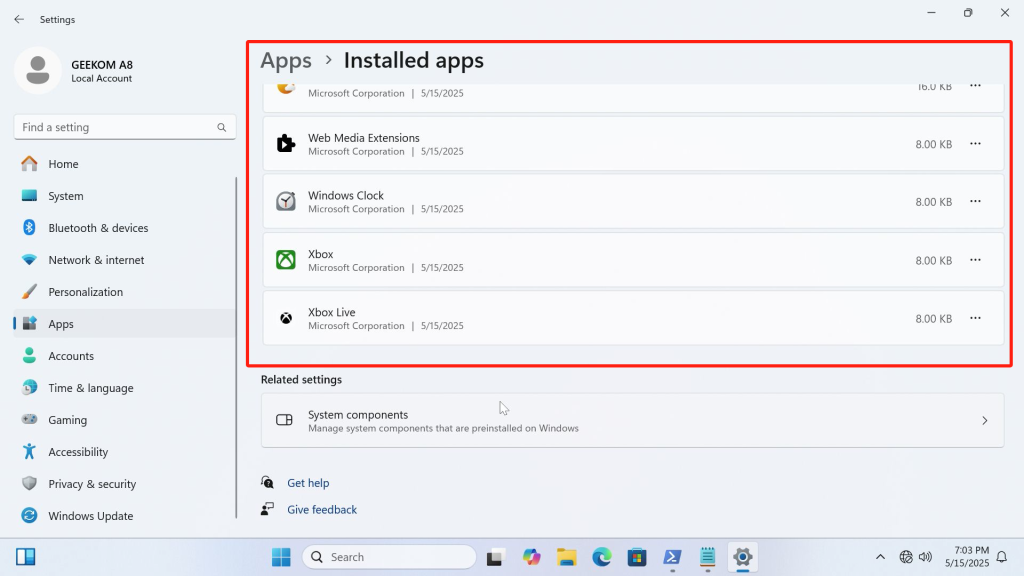1024x576 pixels.
Task: Open more options for the Xbox app
Action: click(975, 260)
